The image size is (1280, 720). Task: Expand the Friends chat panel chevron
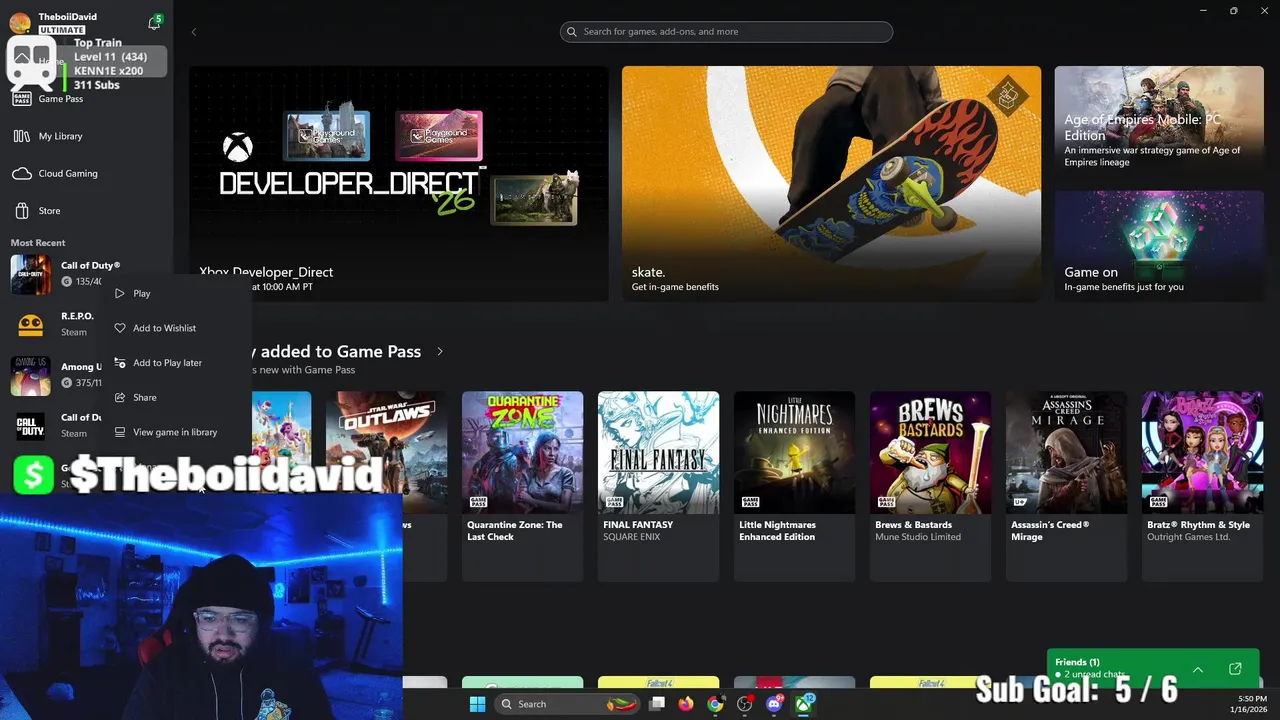[1198, 669]
